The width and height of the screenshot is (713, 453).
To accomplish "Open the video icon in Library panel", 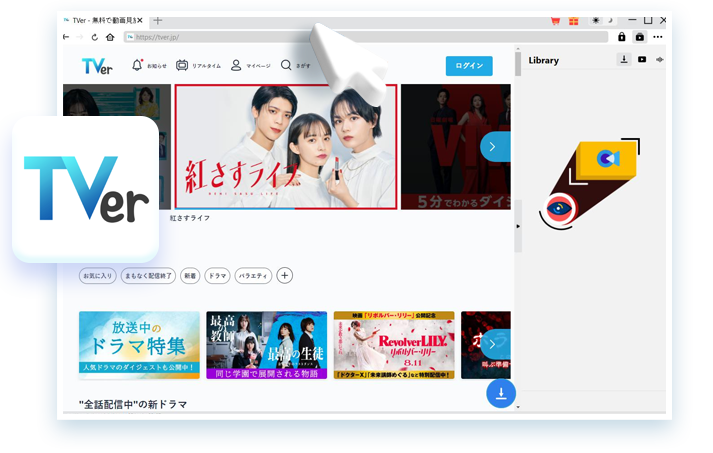I will [642, 59].
